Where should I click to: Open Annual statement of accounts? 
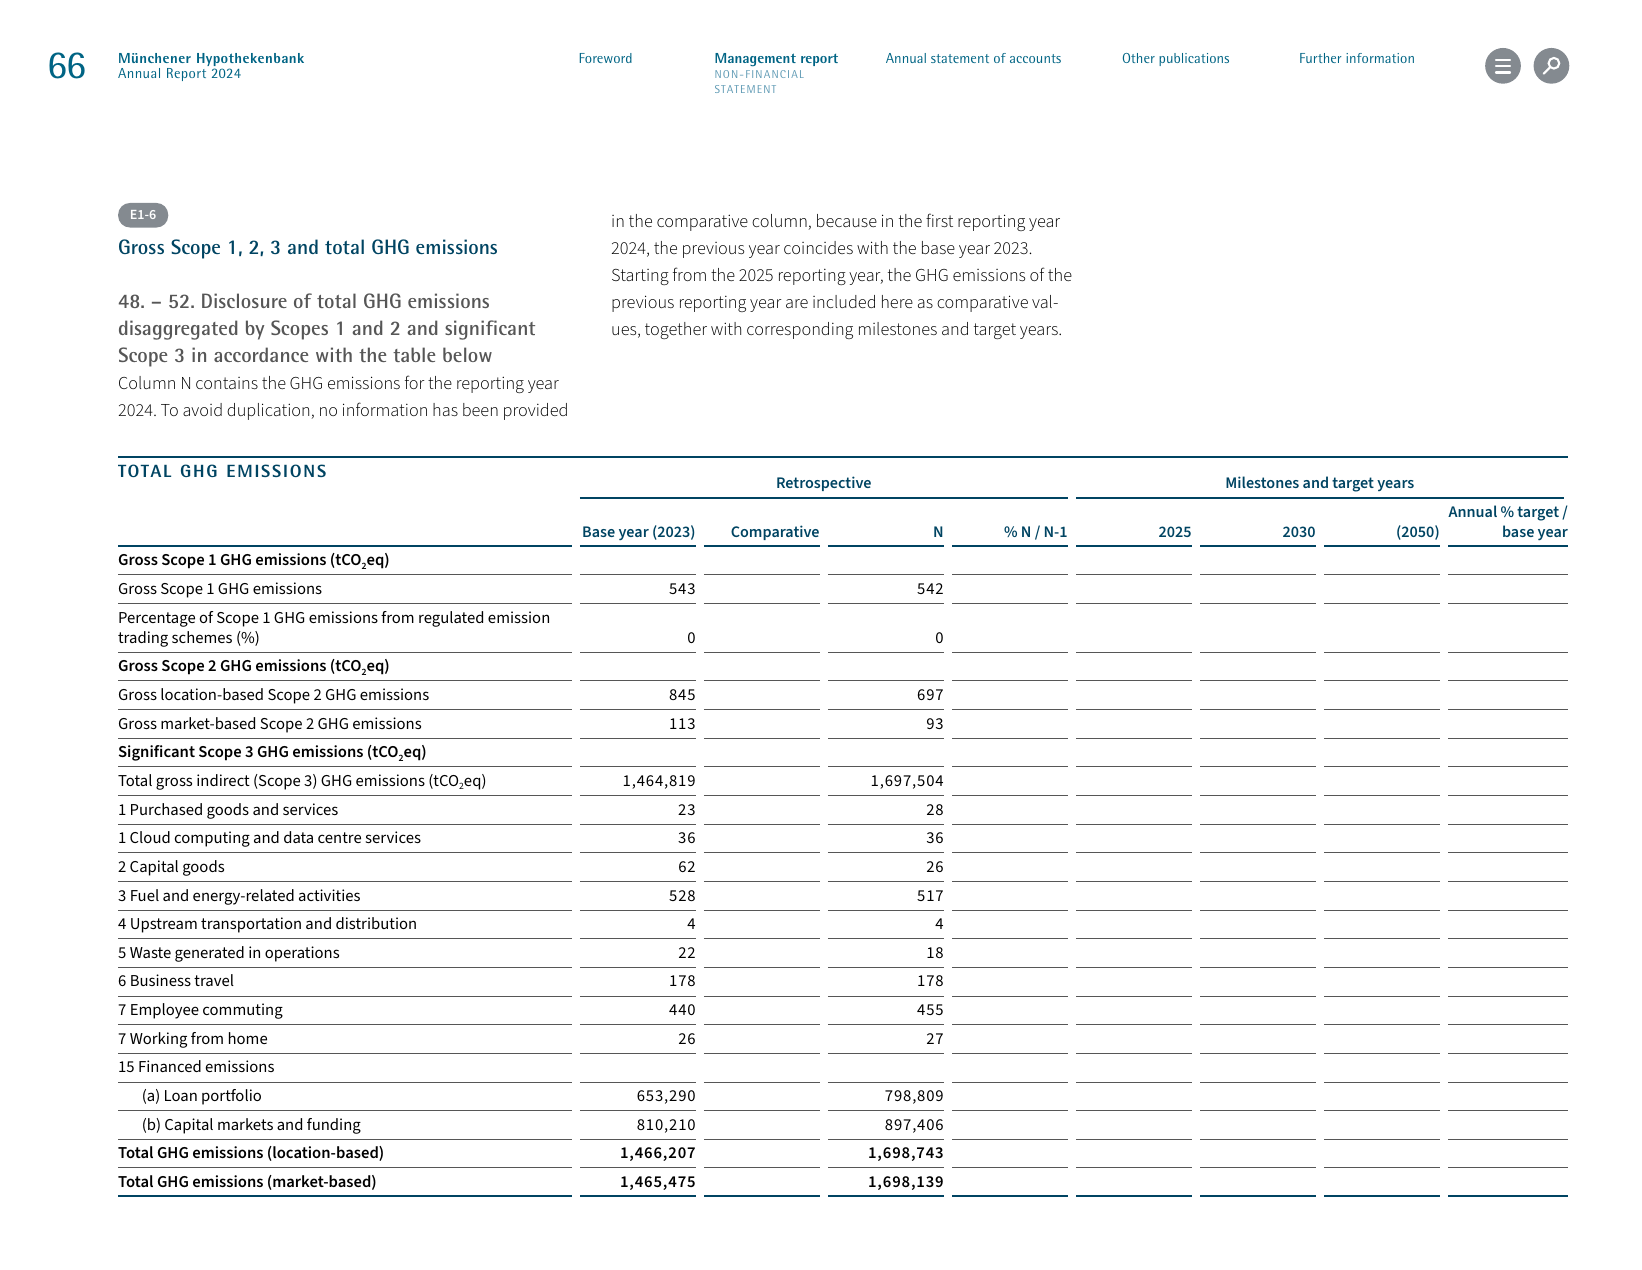[973, 59]
